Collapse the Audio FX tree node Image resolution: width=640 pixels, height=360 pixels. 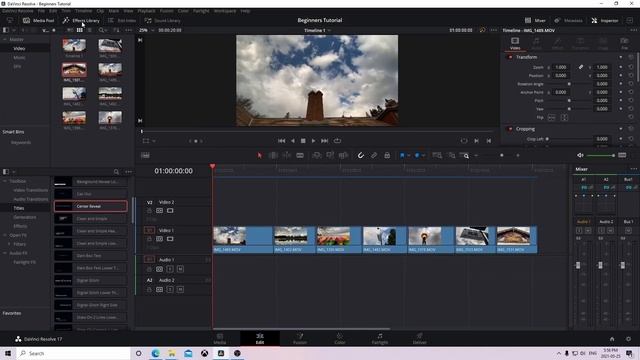(5, 253)
